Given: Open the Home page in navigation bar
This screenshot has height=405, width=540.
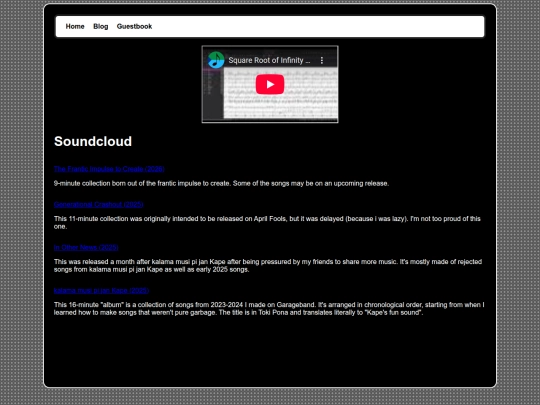Looking at the screenshot, I should coord(75,27).
